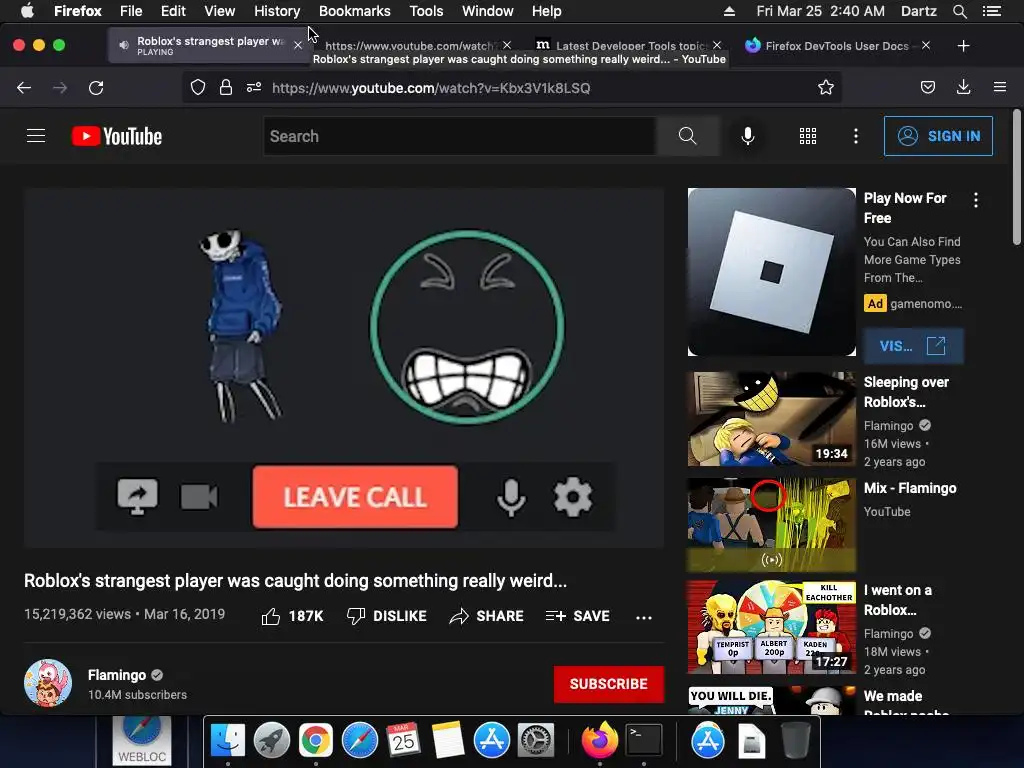Click the padlock site security icon
Viewport: 1024px width, 768px height.
point(226,88)
